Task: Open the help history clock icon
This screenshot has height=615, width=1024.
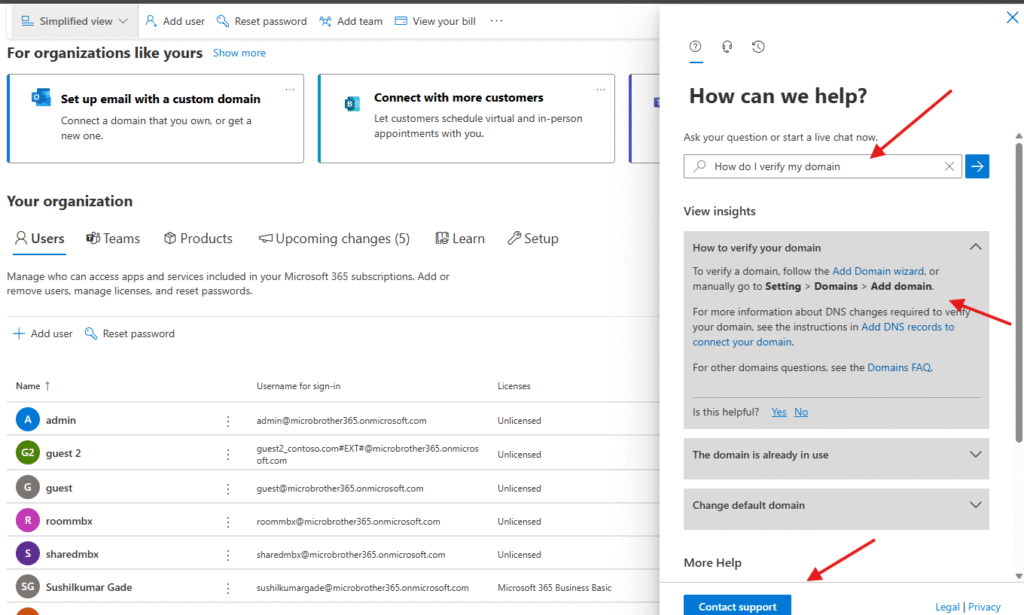Action: 758,47
